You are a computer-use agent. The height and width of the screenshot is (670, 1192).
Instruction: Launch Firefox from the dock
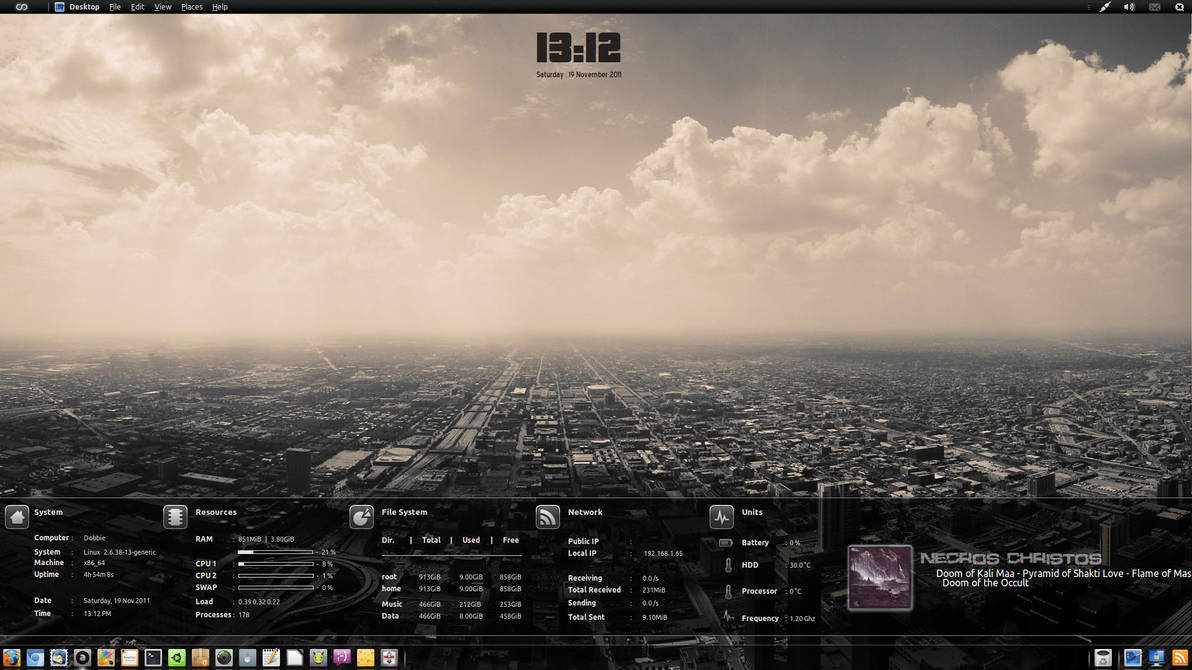11,658
